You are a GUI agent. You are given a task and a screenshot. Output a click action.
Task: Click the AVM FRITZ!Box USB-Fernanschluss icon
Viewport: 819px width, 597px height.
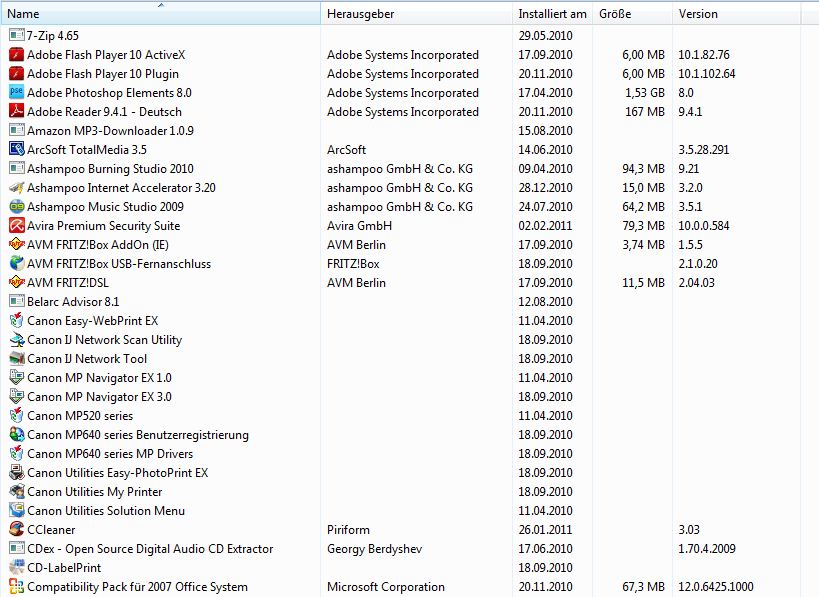[17, 263]
